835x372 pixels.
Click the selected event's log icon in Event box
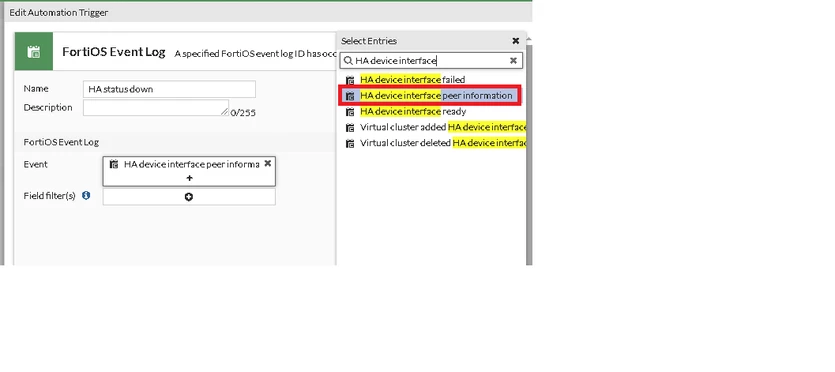point(113,164)
